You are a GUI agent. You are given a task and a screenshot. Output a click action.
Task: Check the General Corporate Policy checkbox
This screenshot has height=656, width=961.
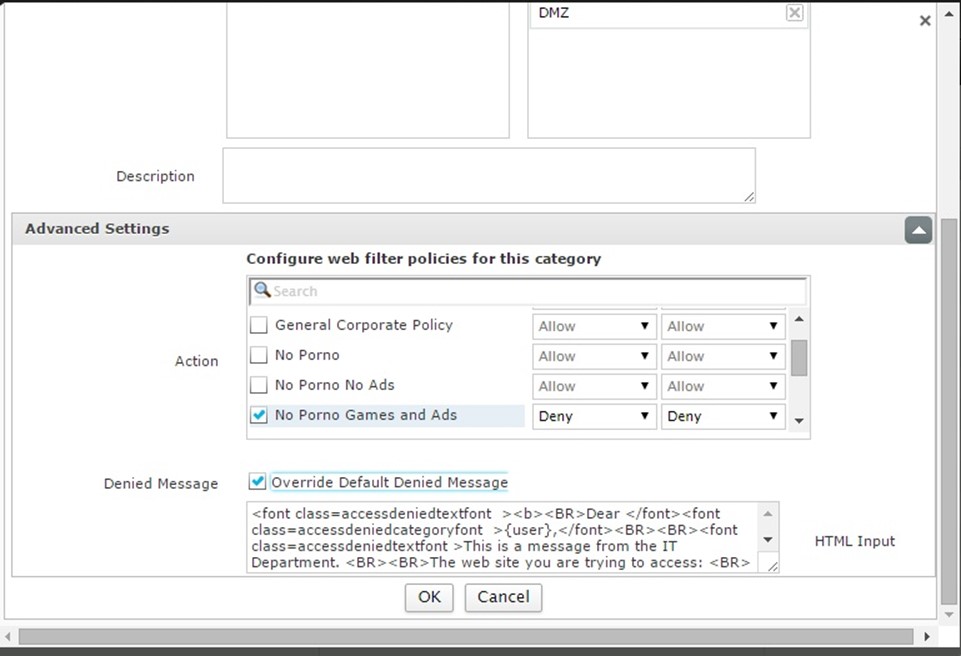259,325
